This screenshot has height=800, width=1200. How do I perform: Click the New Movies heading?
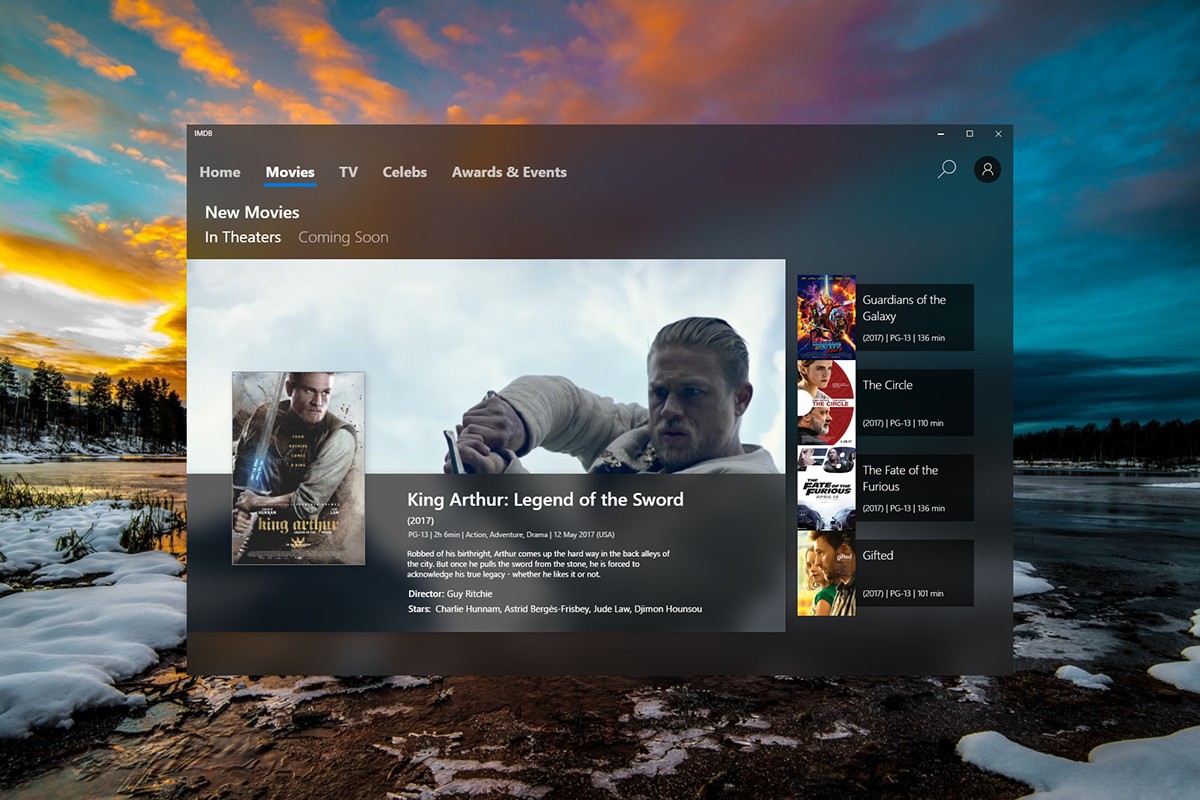252,212
